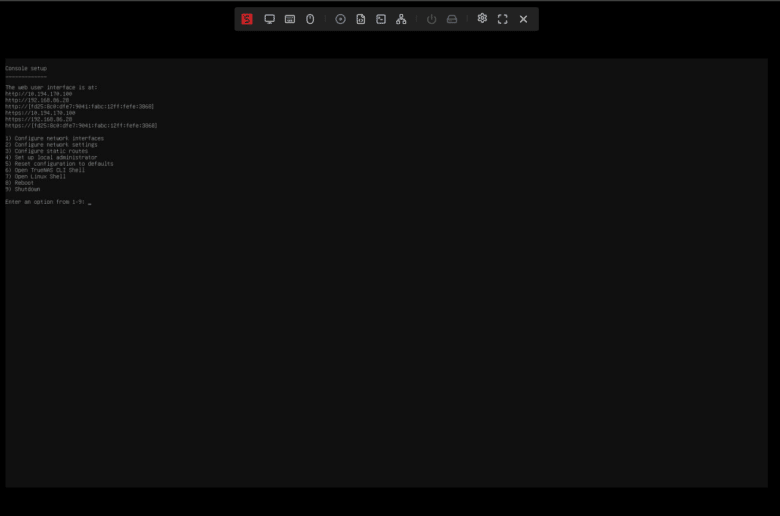
Task: Open the script file icon
Action: click(x=361, y=19)
